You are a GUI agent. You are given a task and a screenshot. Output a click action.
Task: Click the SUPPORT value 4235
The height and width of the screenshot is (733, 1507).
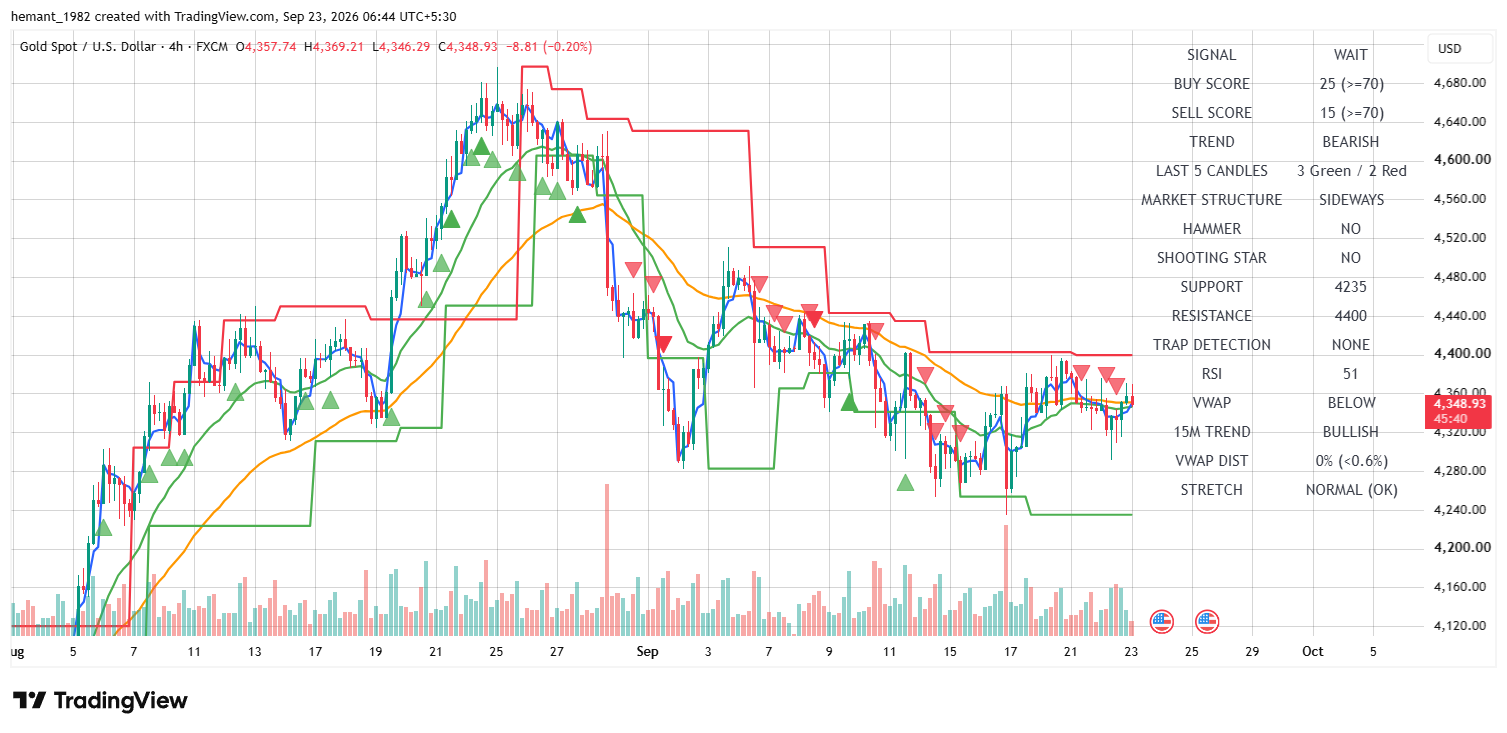(1351, 287)
